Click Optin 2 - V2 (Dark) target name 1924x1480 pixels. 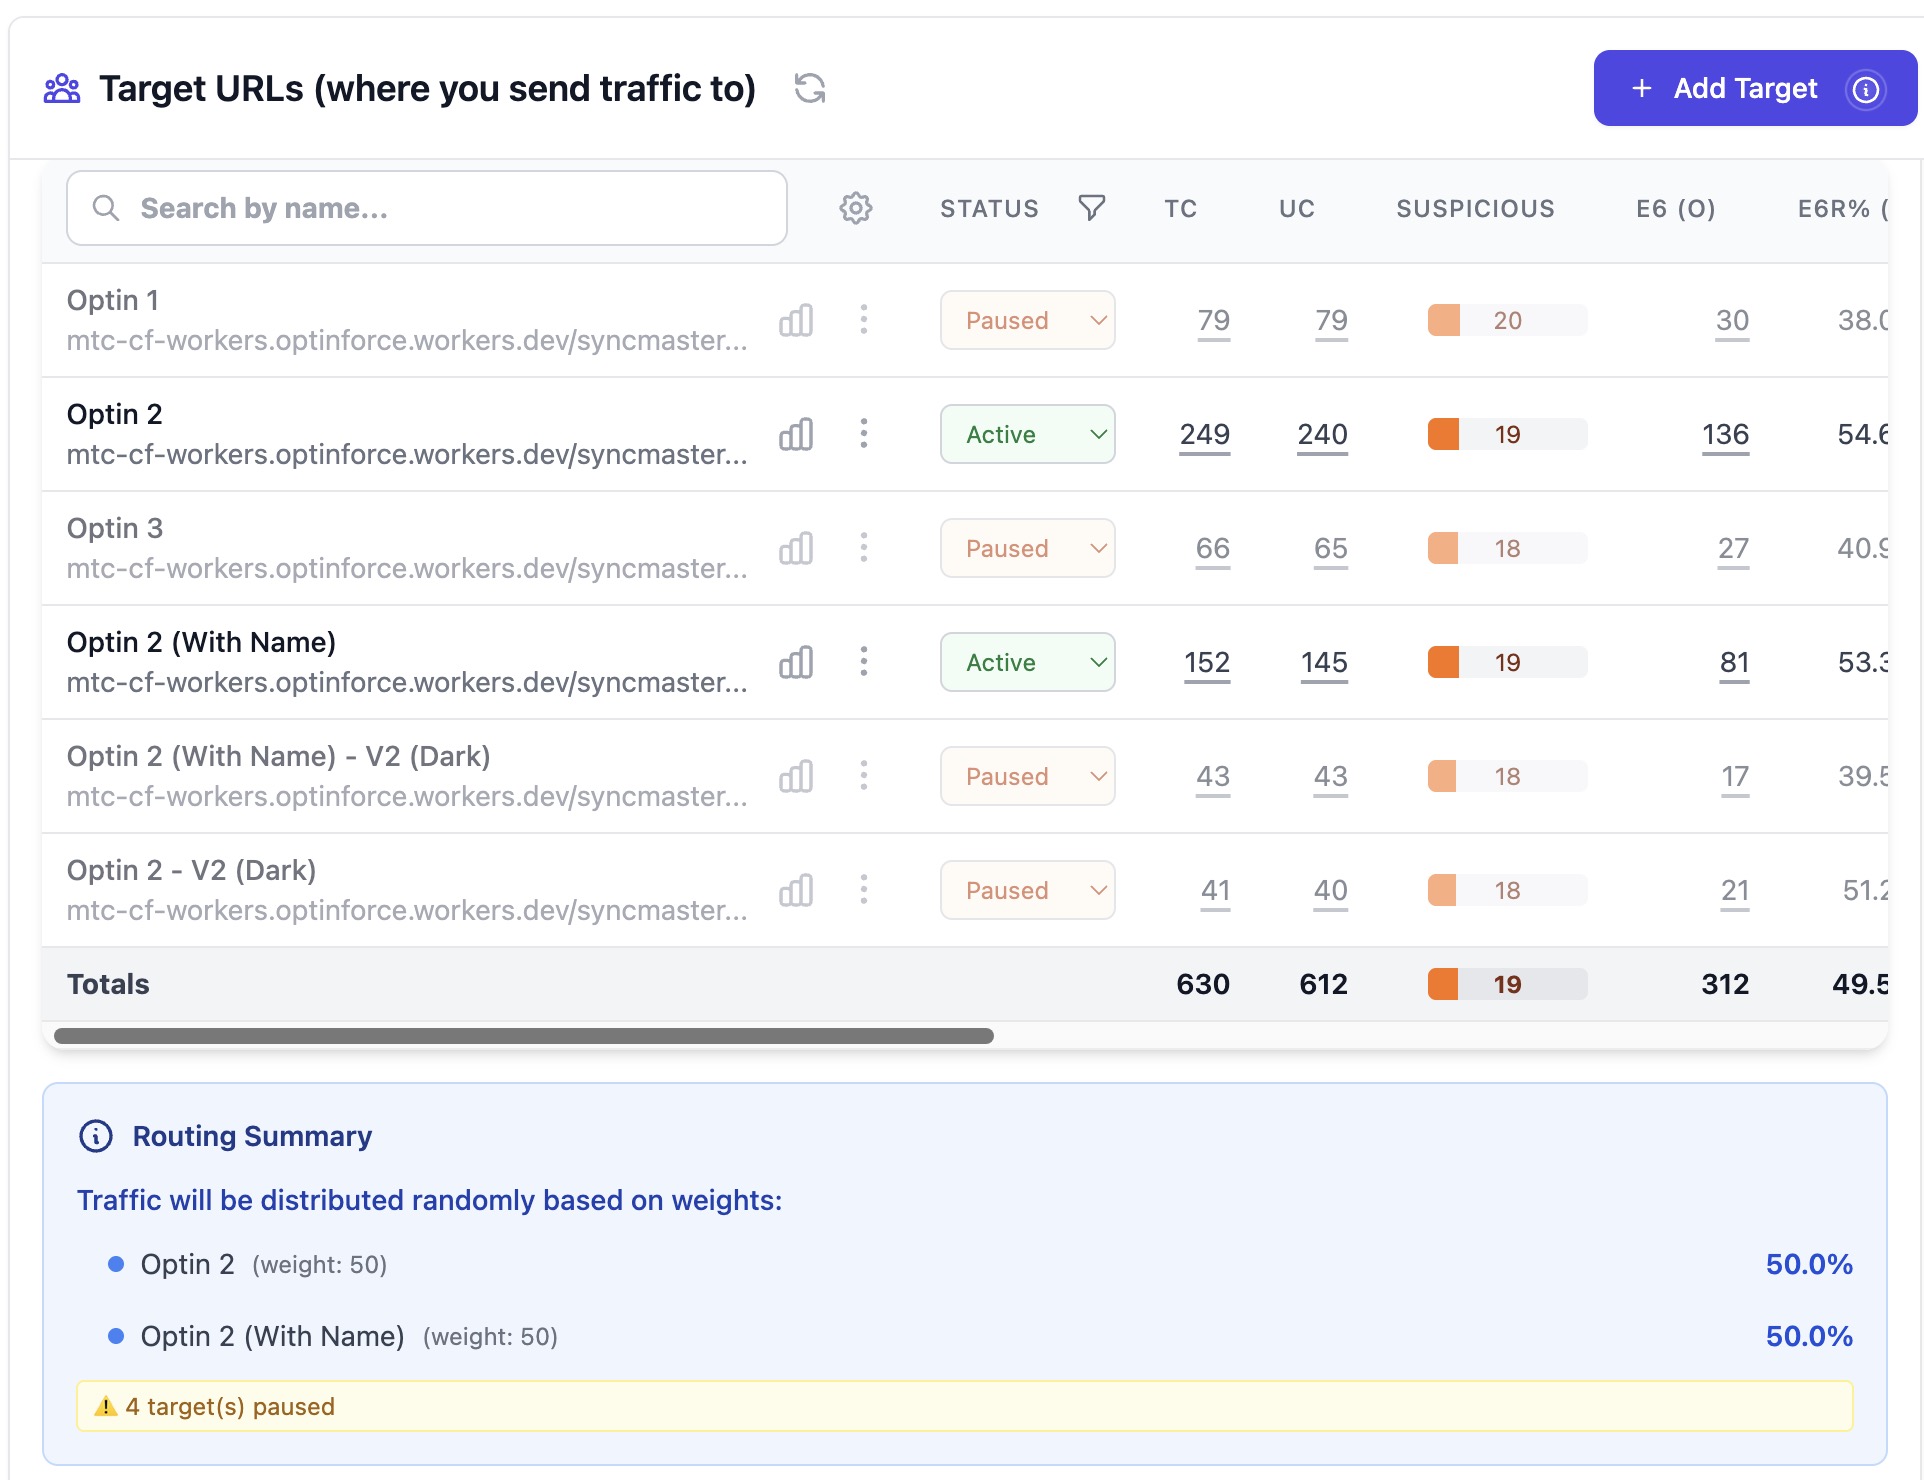(192, 870)
